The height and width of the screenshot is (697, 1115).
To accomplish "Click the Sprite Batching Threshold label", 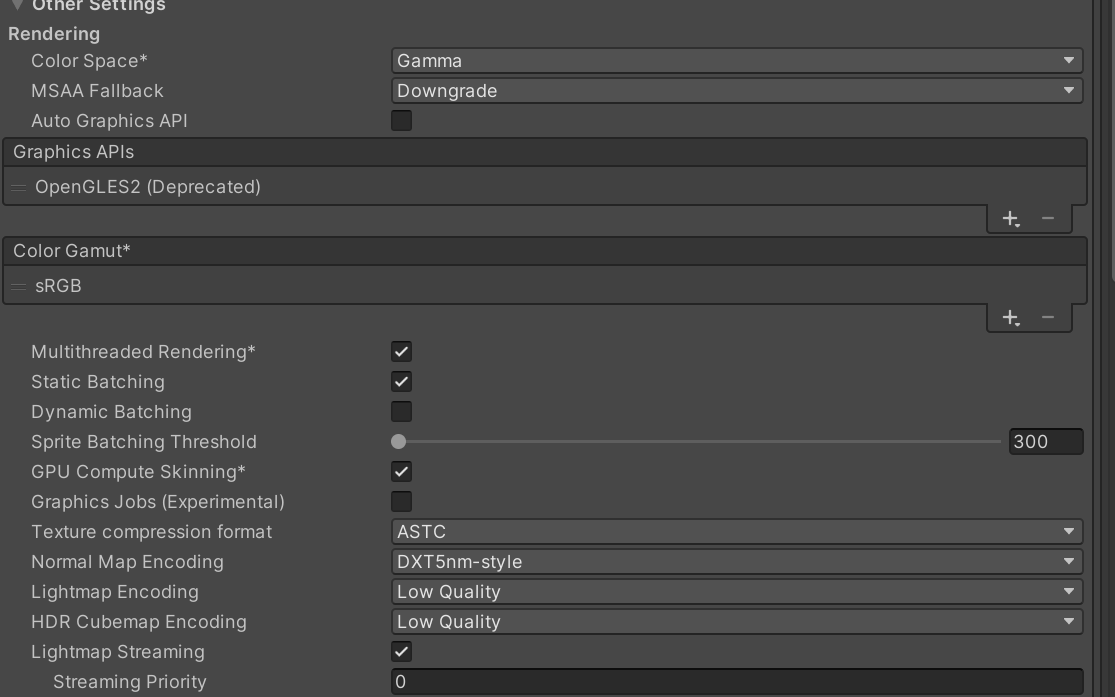I will click(x=144, y=442).
